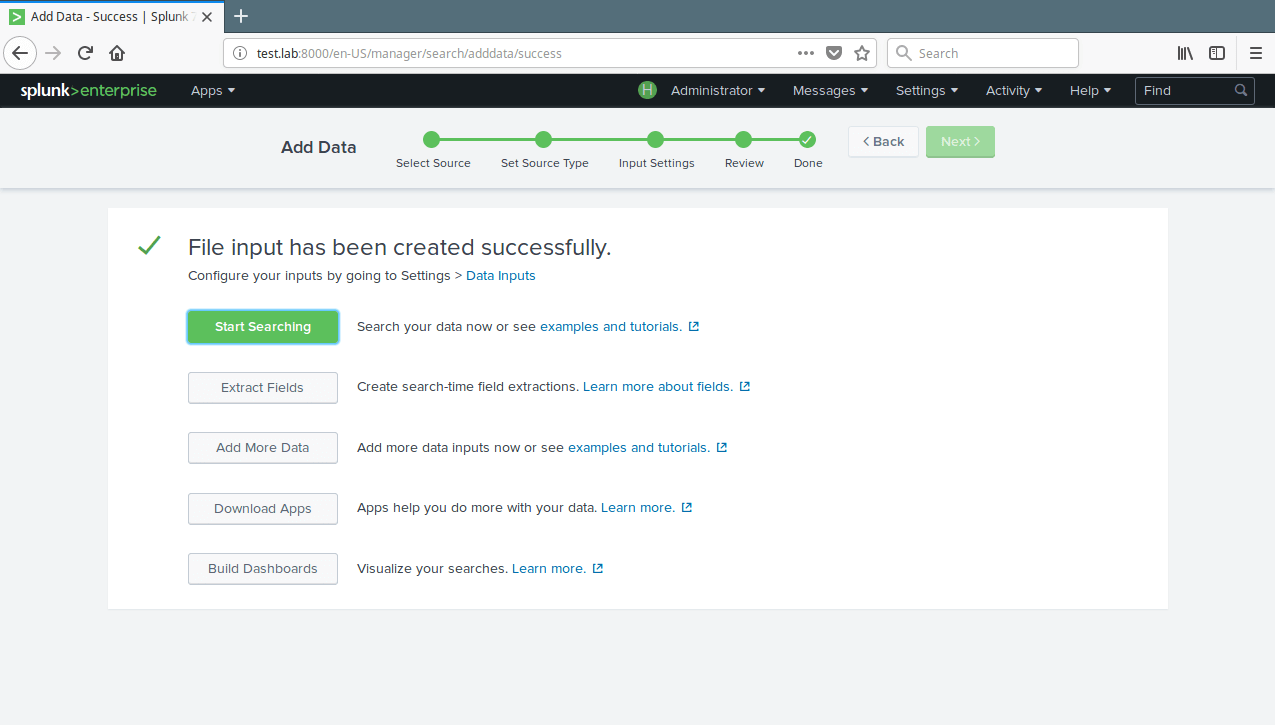Click the Select Source step marker
The image size is (1275, 725).
(432, 140)
